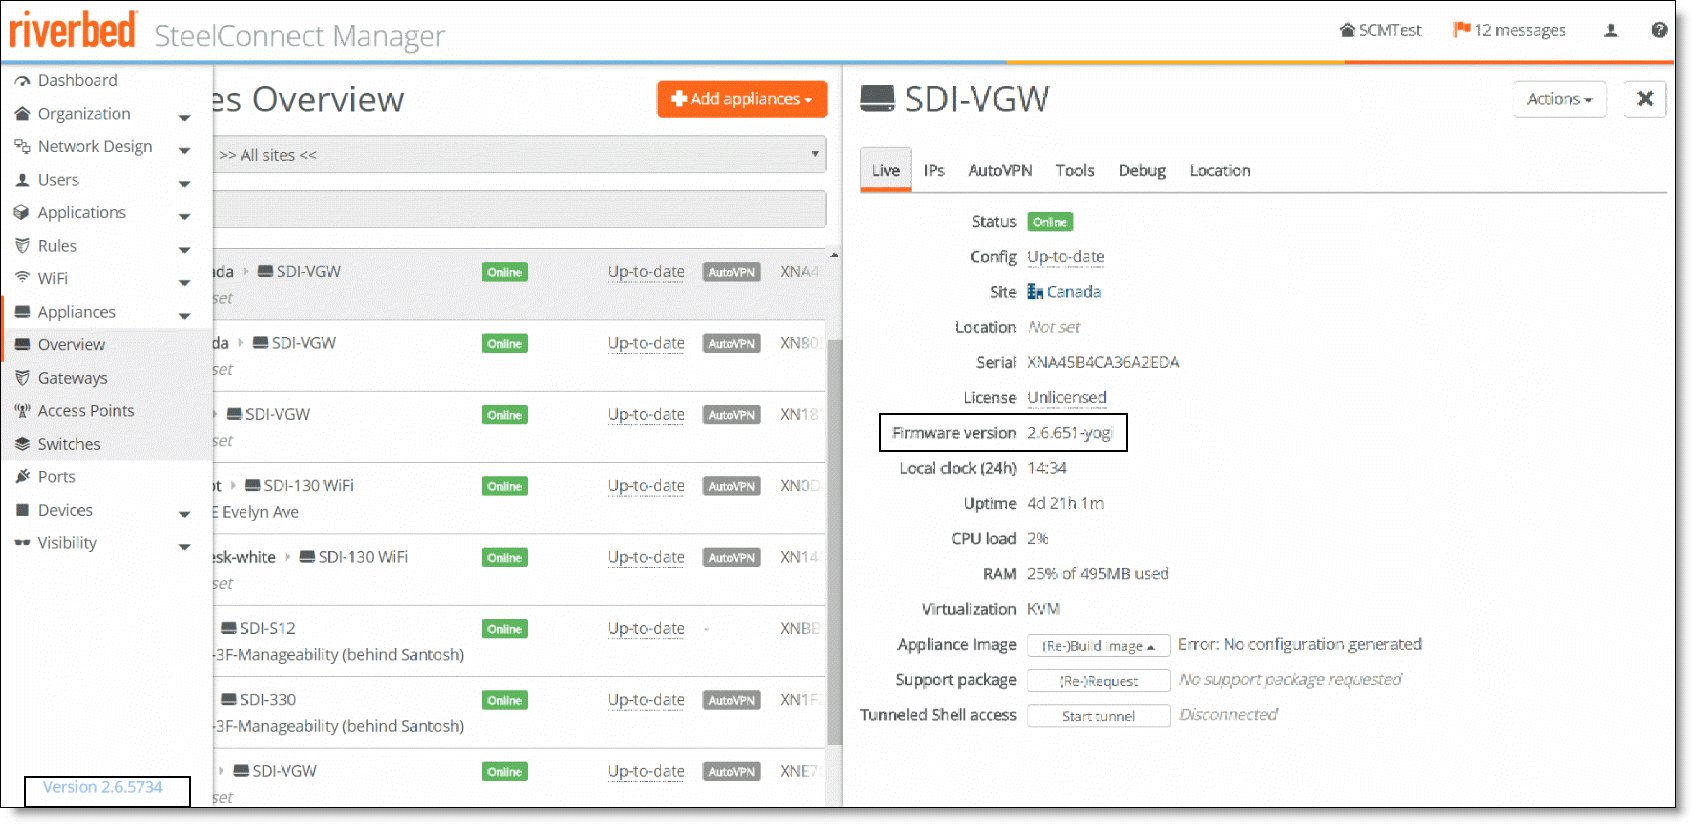Click the SDI-VGW panel title appliance icon
The width and height of the screenshot is (1692, 824).
pyautogui.click(x=877, y=98)
